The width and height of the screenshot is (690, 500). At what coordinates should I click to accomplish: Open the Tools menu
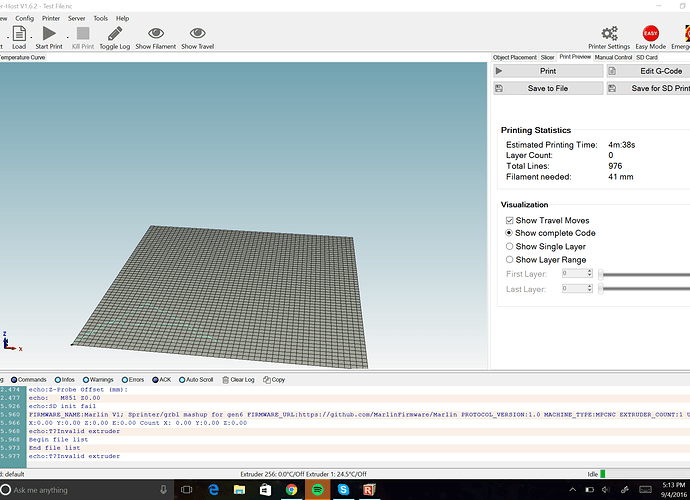(100, 18)
